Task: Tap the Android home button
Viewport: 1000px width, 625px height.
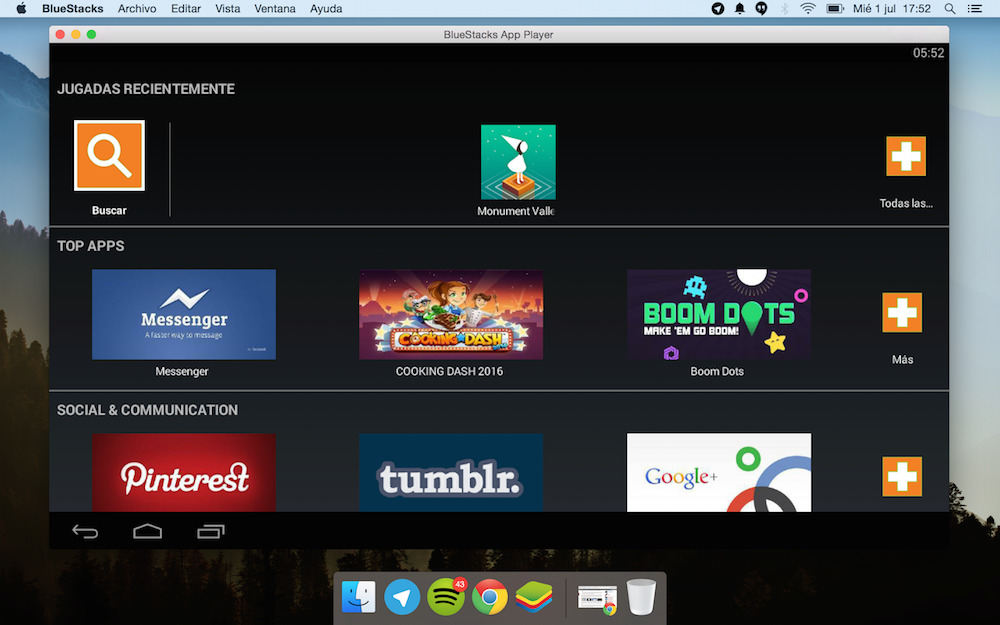Action: click(147, 531)
